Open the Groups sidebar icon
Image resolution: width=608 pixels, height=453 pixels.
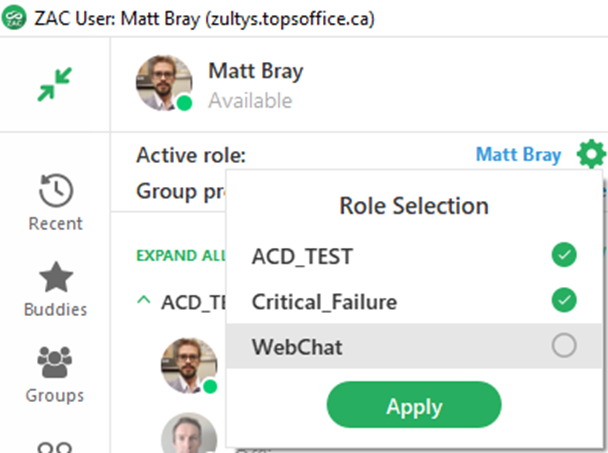(x=55, y=362)
